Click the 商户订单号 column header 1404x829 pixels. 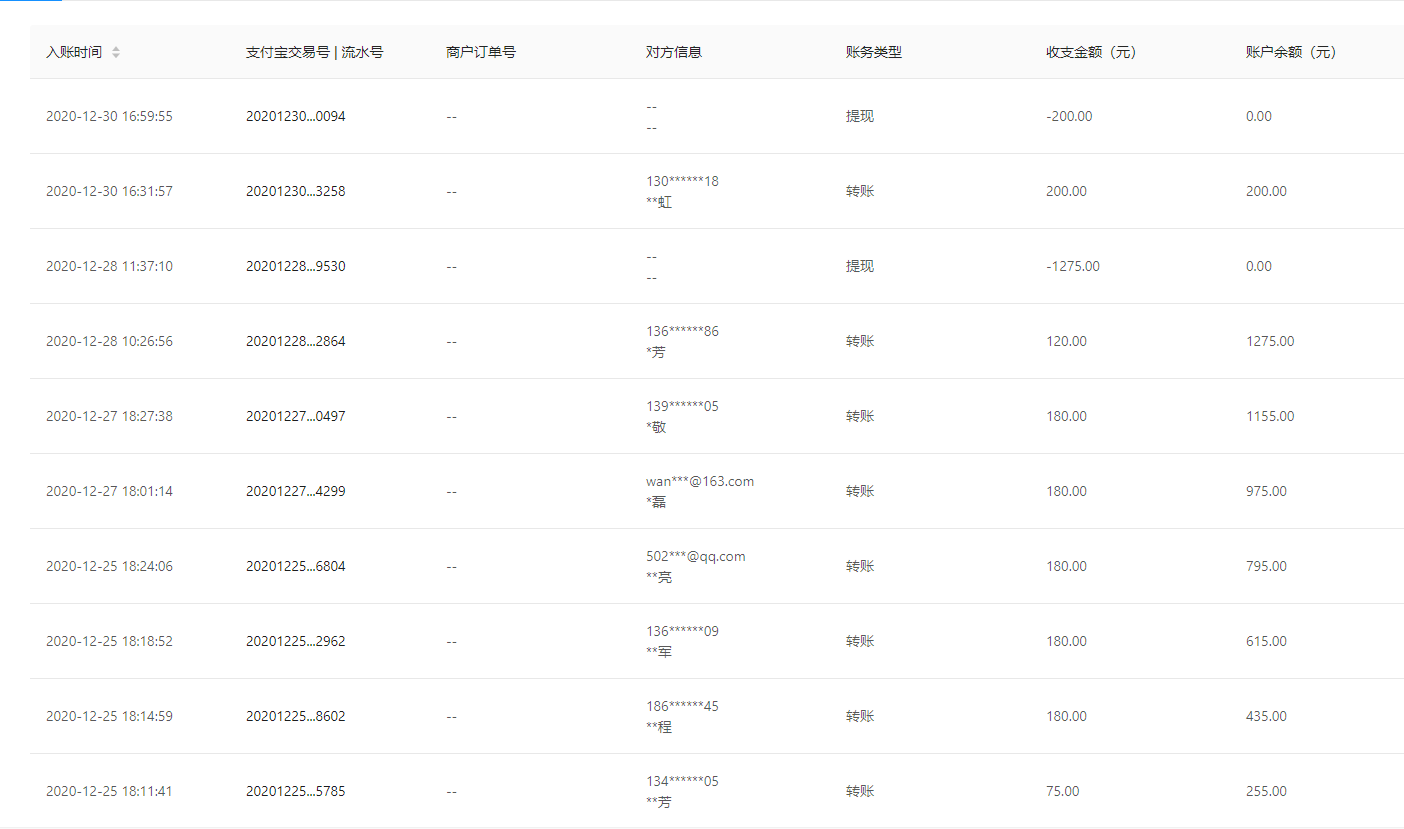tap(481, 52)
